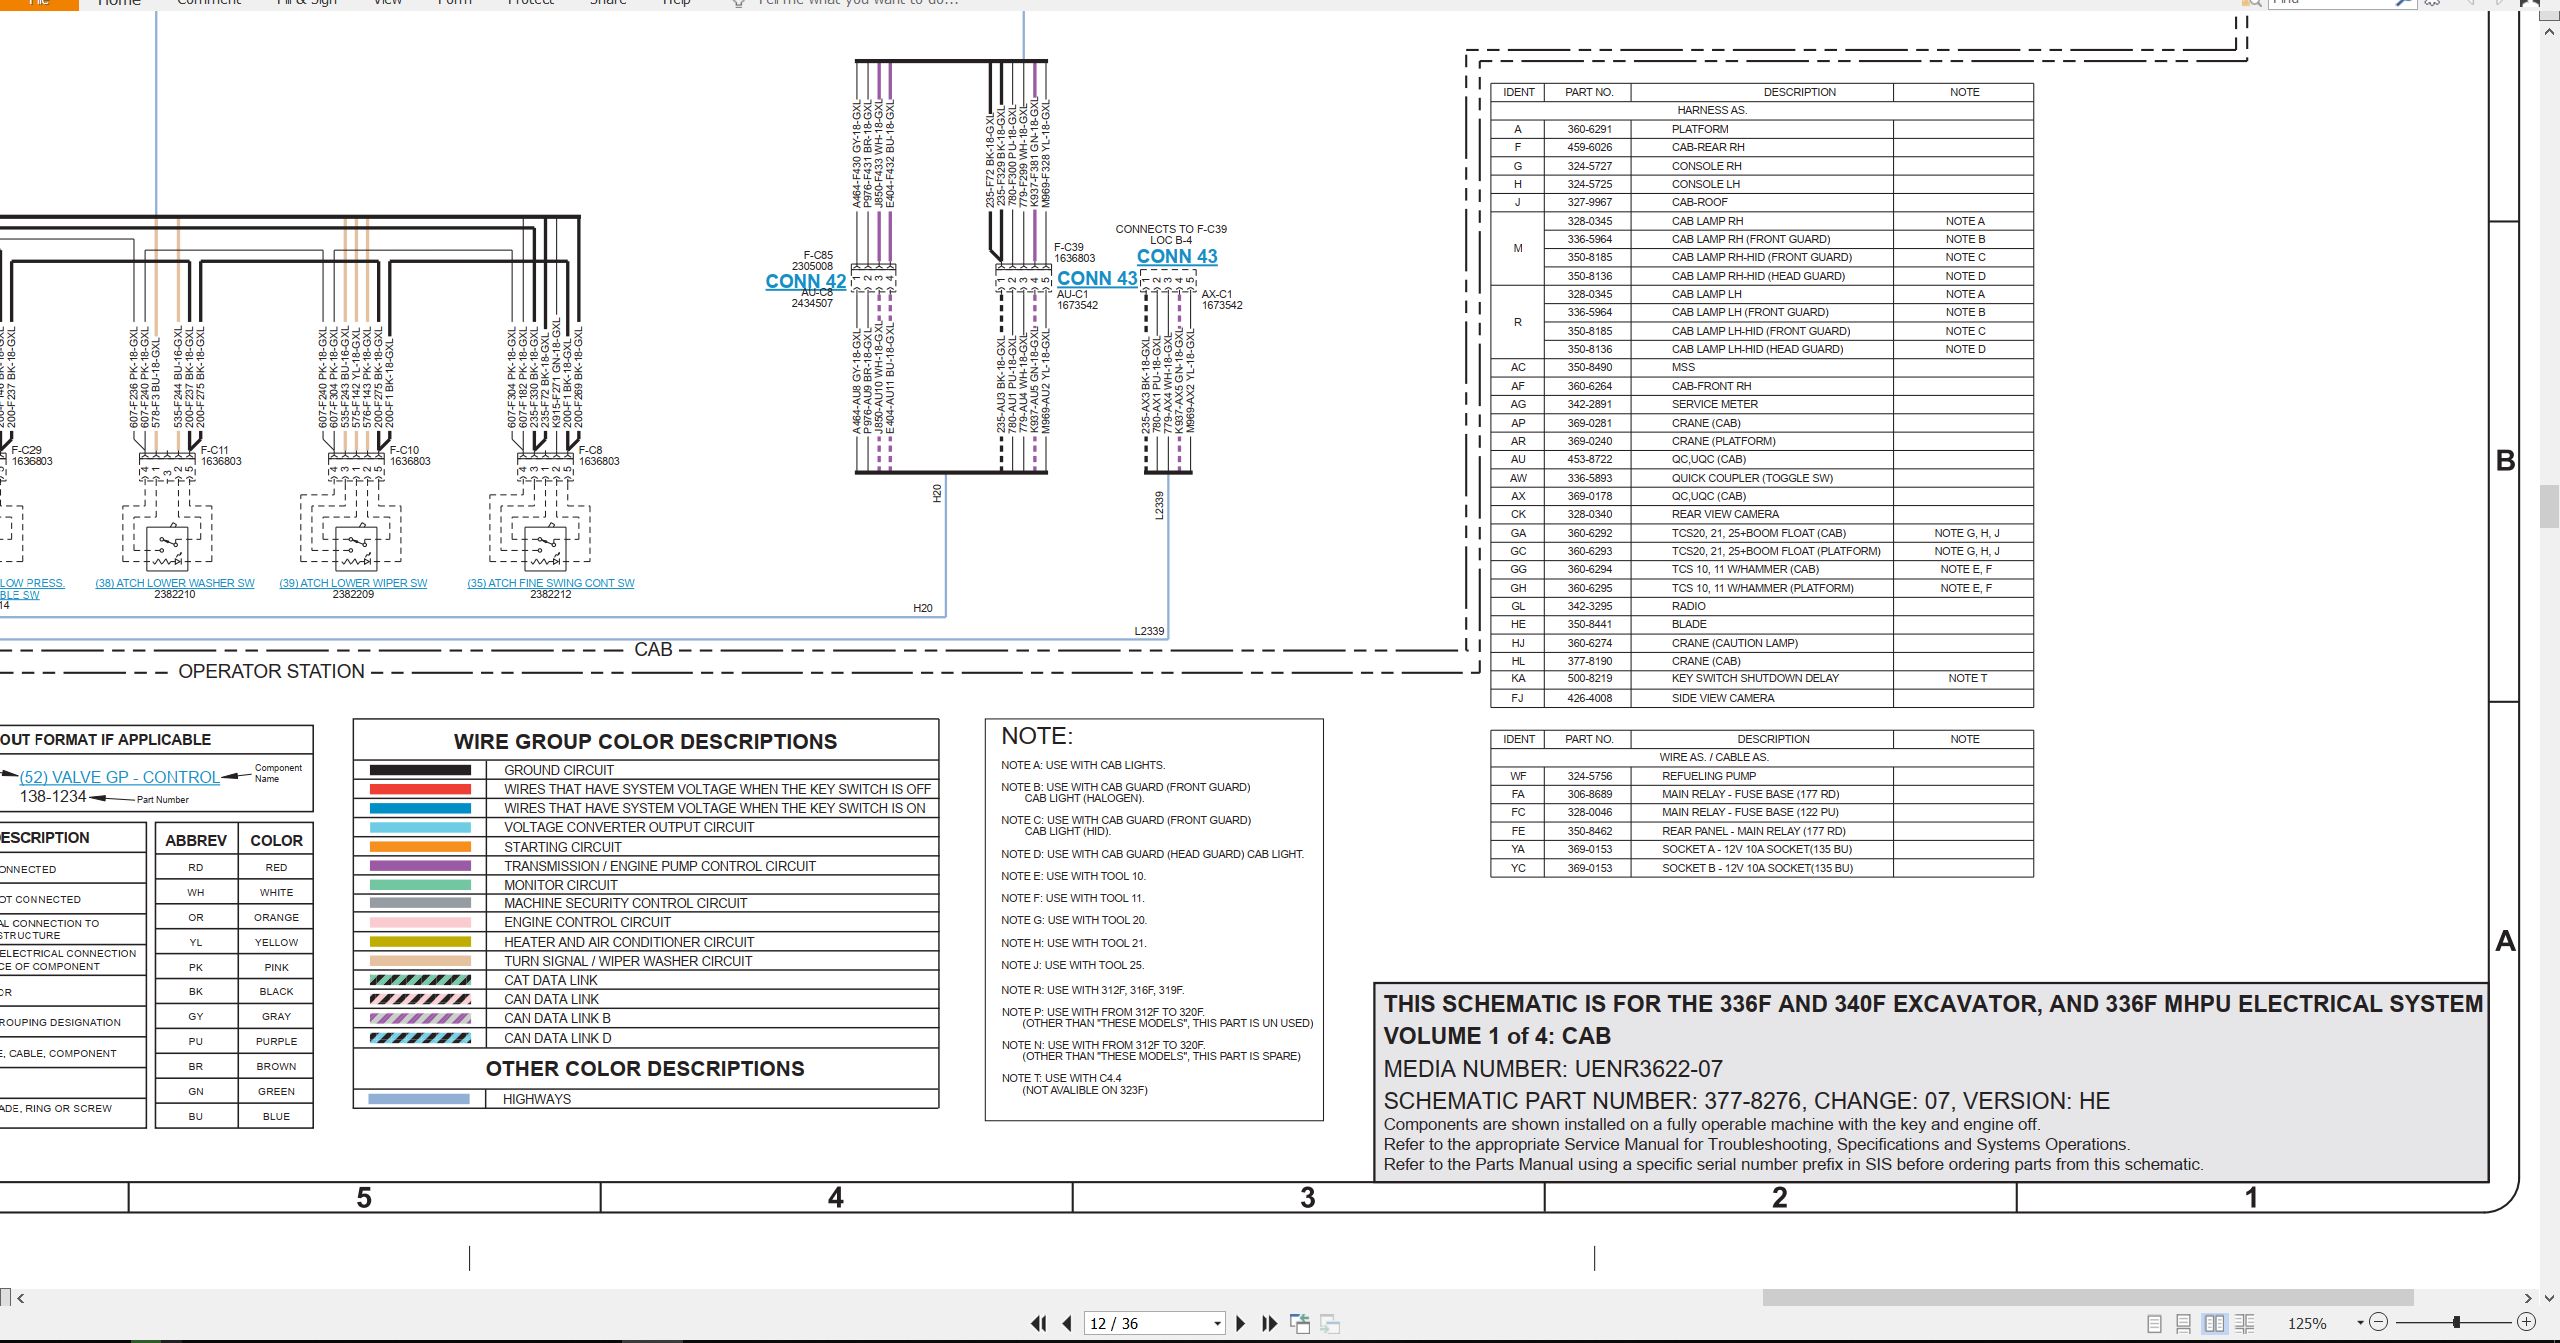The image size is (2560, 1343).
Task: Click the part number 453-8722
Action: [x=1589, y=459]
